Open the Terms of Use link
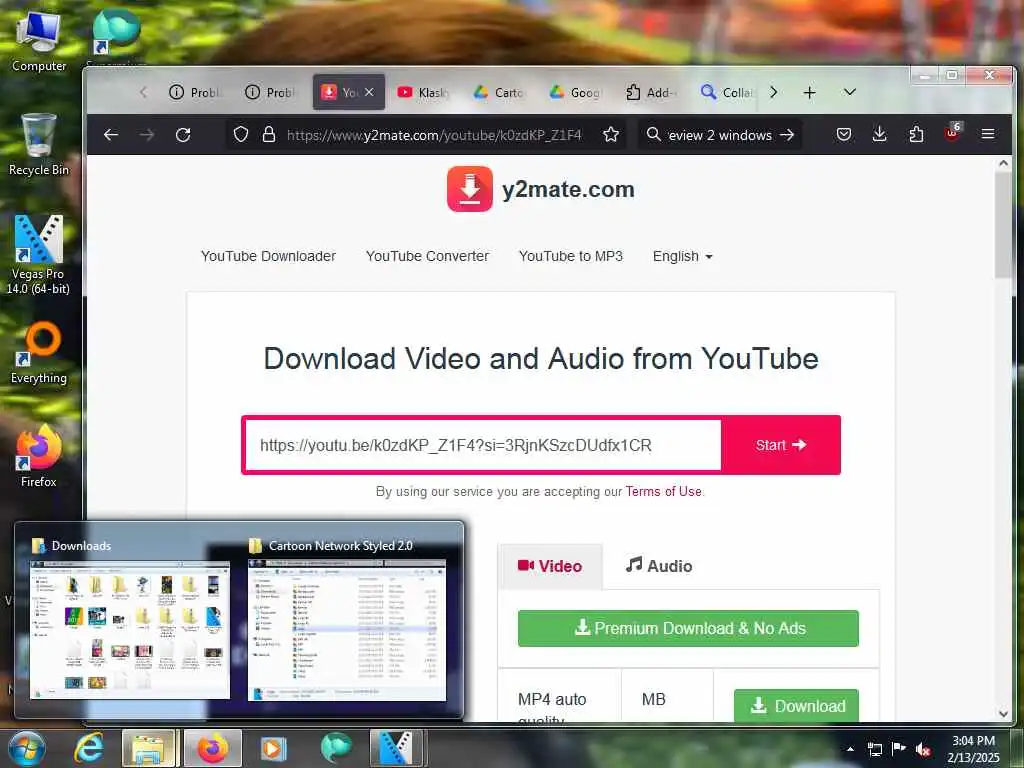The width and height of the screenshot is (1024, 768). pos(664,491)
